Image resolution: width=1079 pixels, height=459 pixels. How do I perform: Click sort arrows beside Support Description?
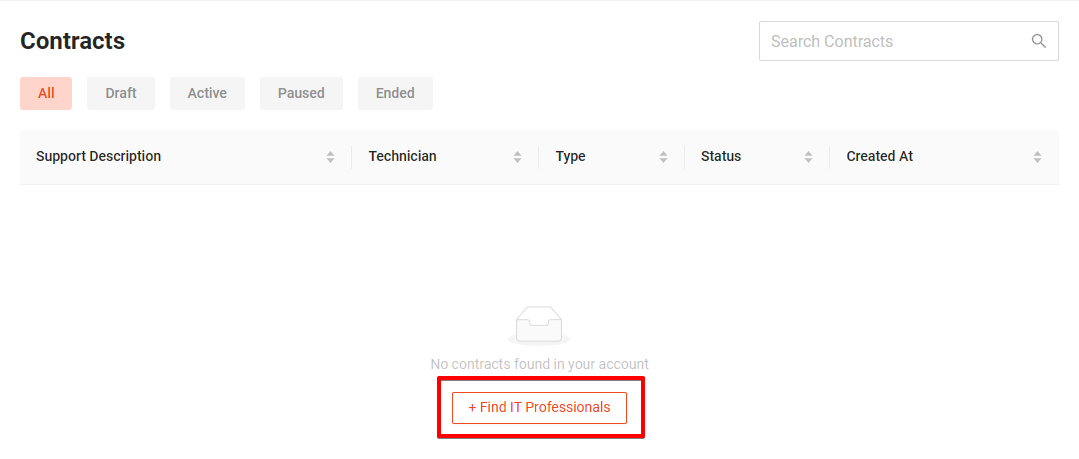[330, 157]
